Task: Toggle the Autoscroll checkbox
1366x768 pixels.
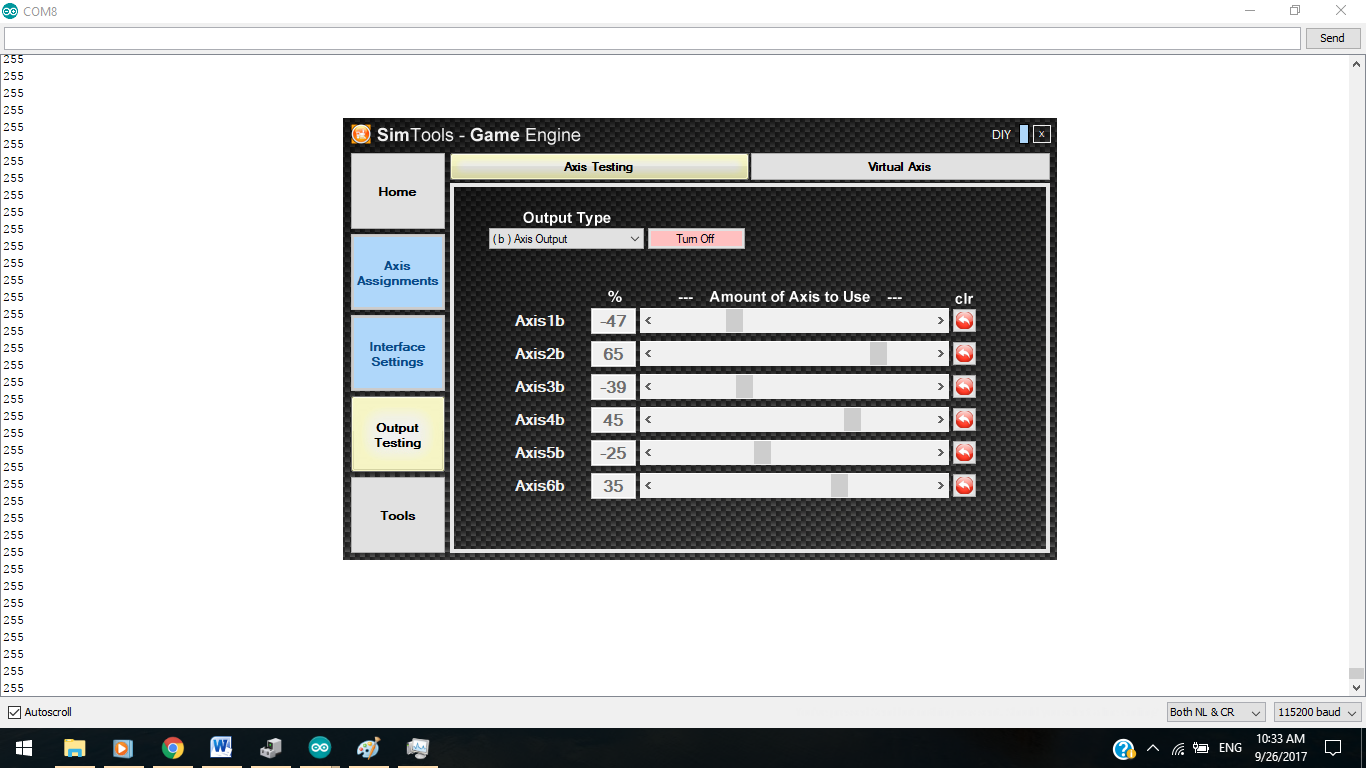Action: [x=14, y=713]
